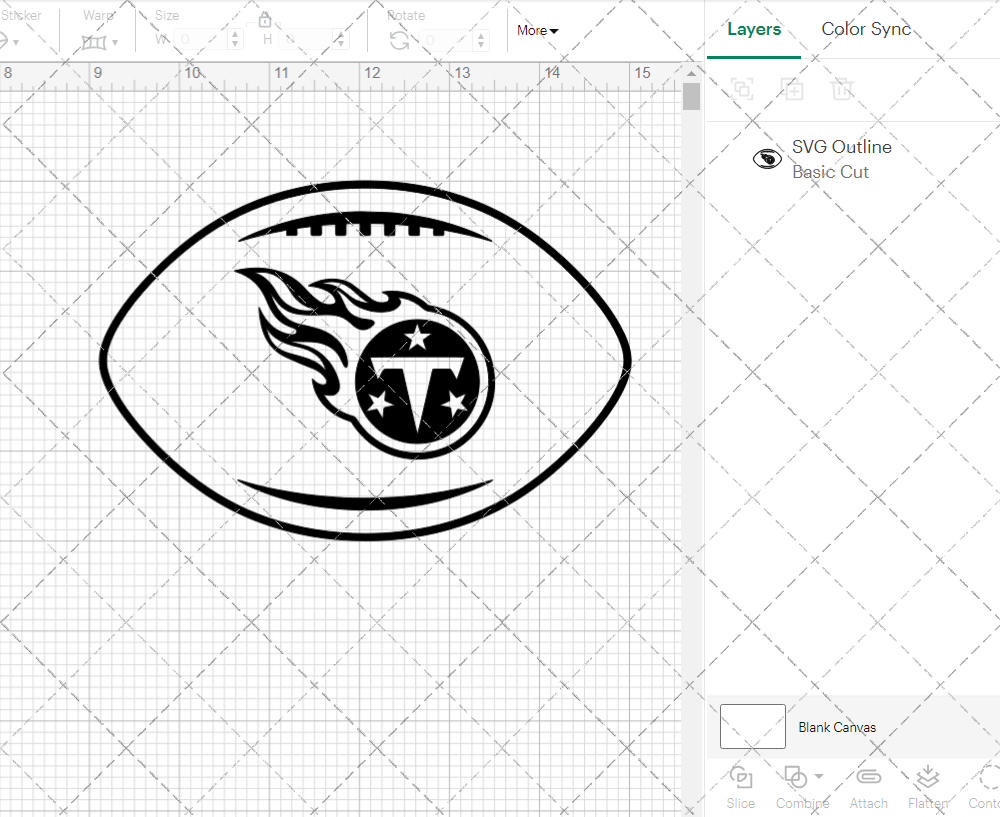Click the Blank Canvas color swatch
The width and height of the screenshot is (1000, 817).
[752, 727]
